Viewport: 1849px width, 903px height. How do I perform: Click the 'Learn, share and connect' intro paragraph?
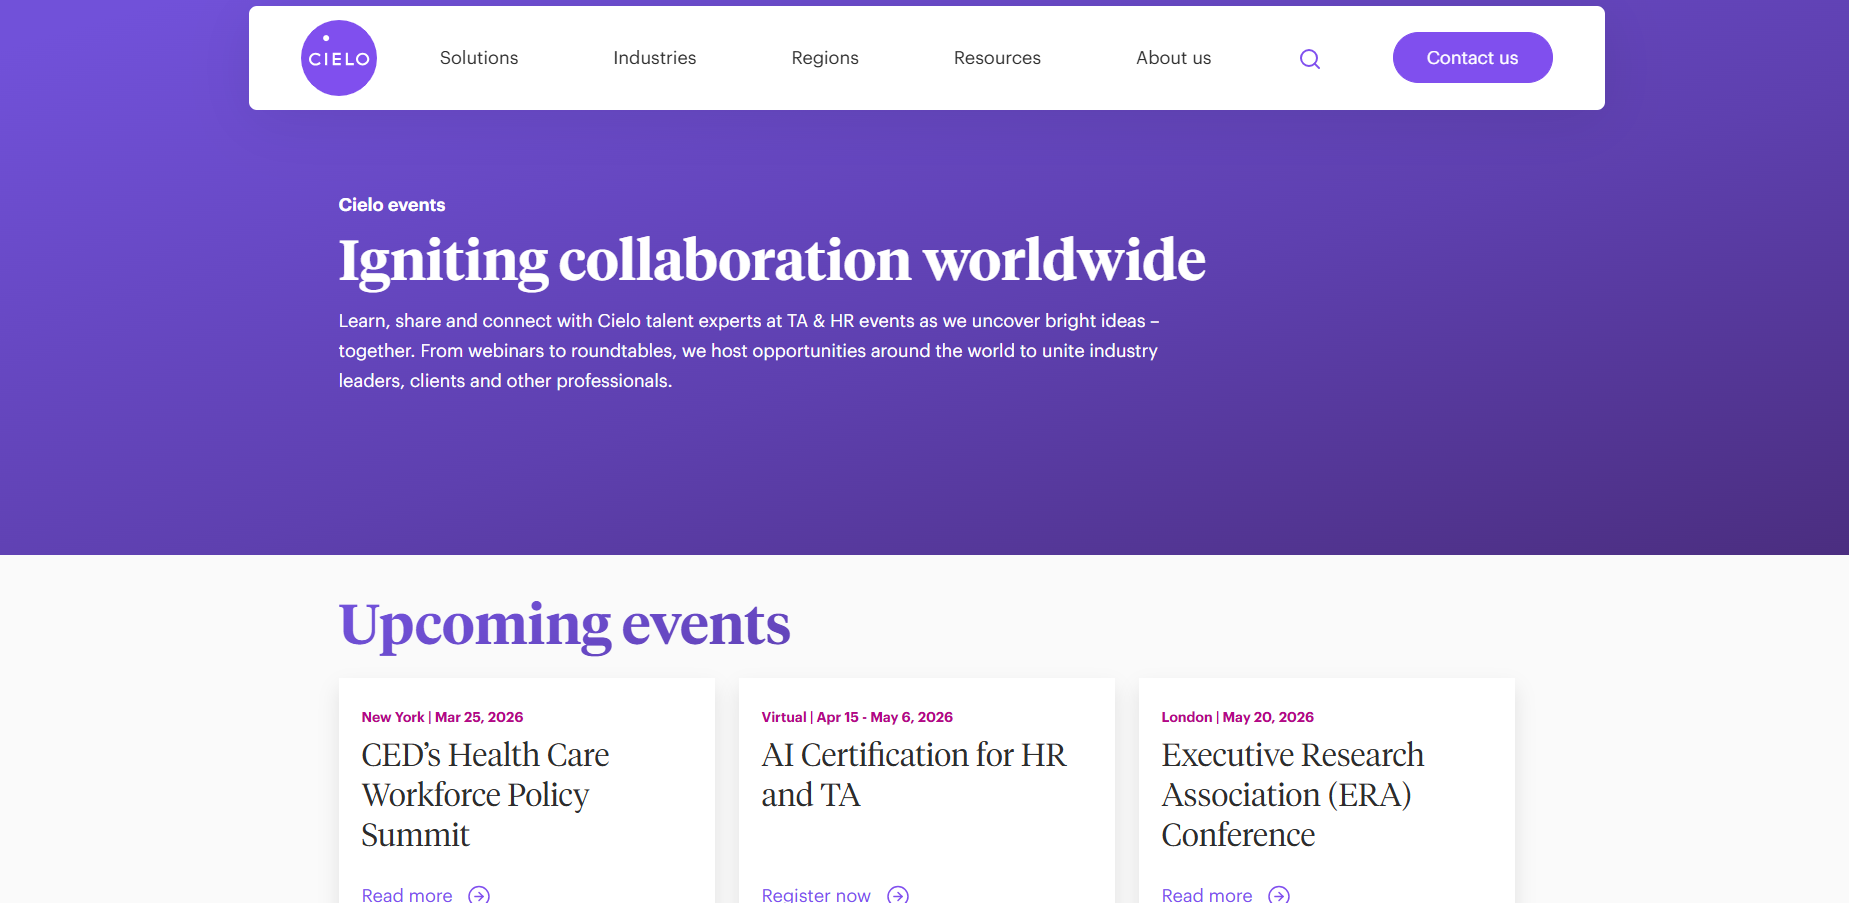[749, 351]
